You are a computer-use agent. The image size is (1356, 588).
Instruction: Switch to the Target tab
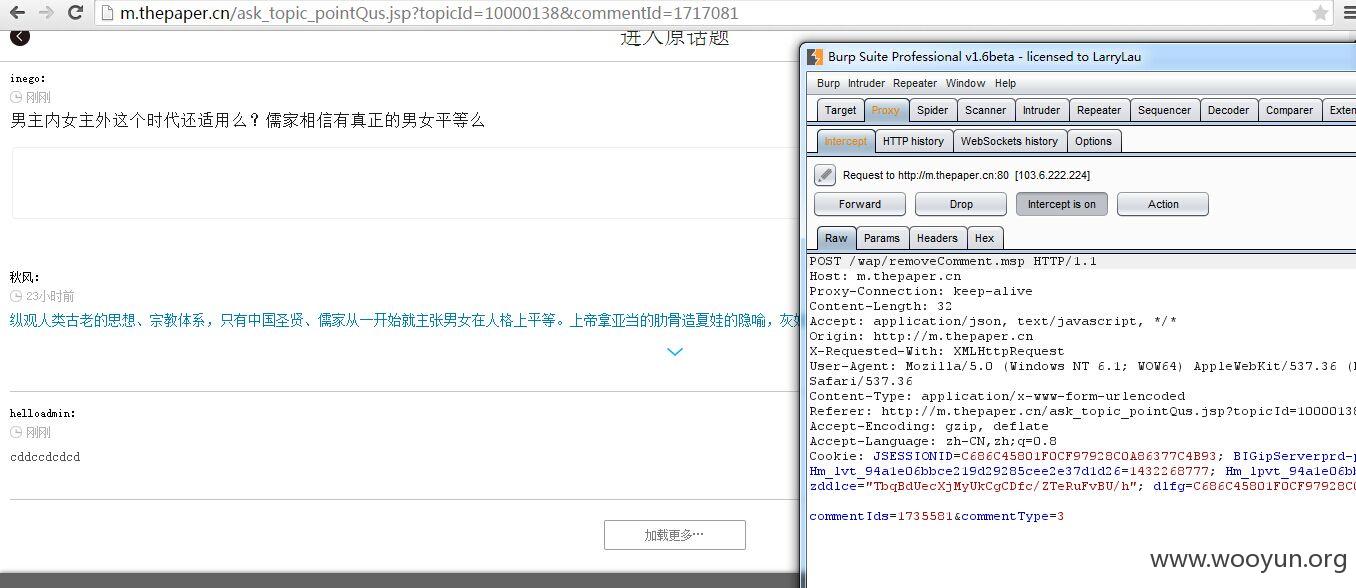click(x=840, y=110)
